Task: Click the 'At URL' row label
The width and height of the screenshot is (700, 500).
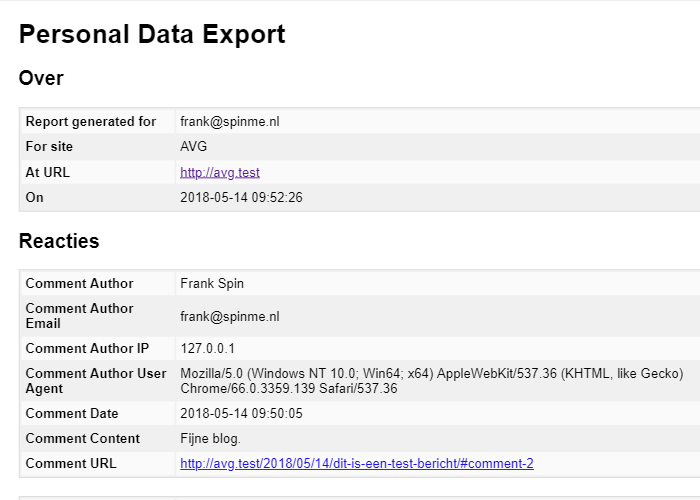Action: tap(48, 172)
